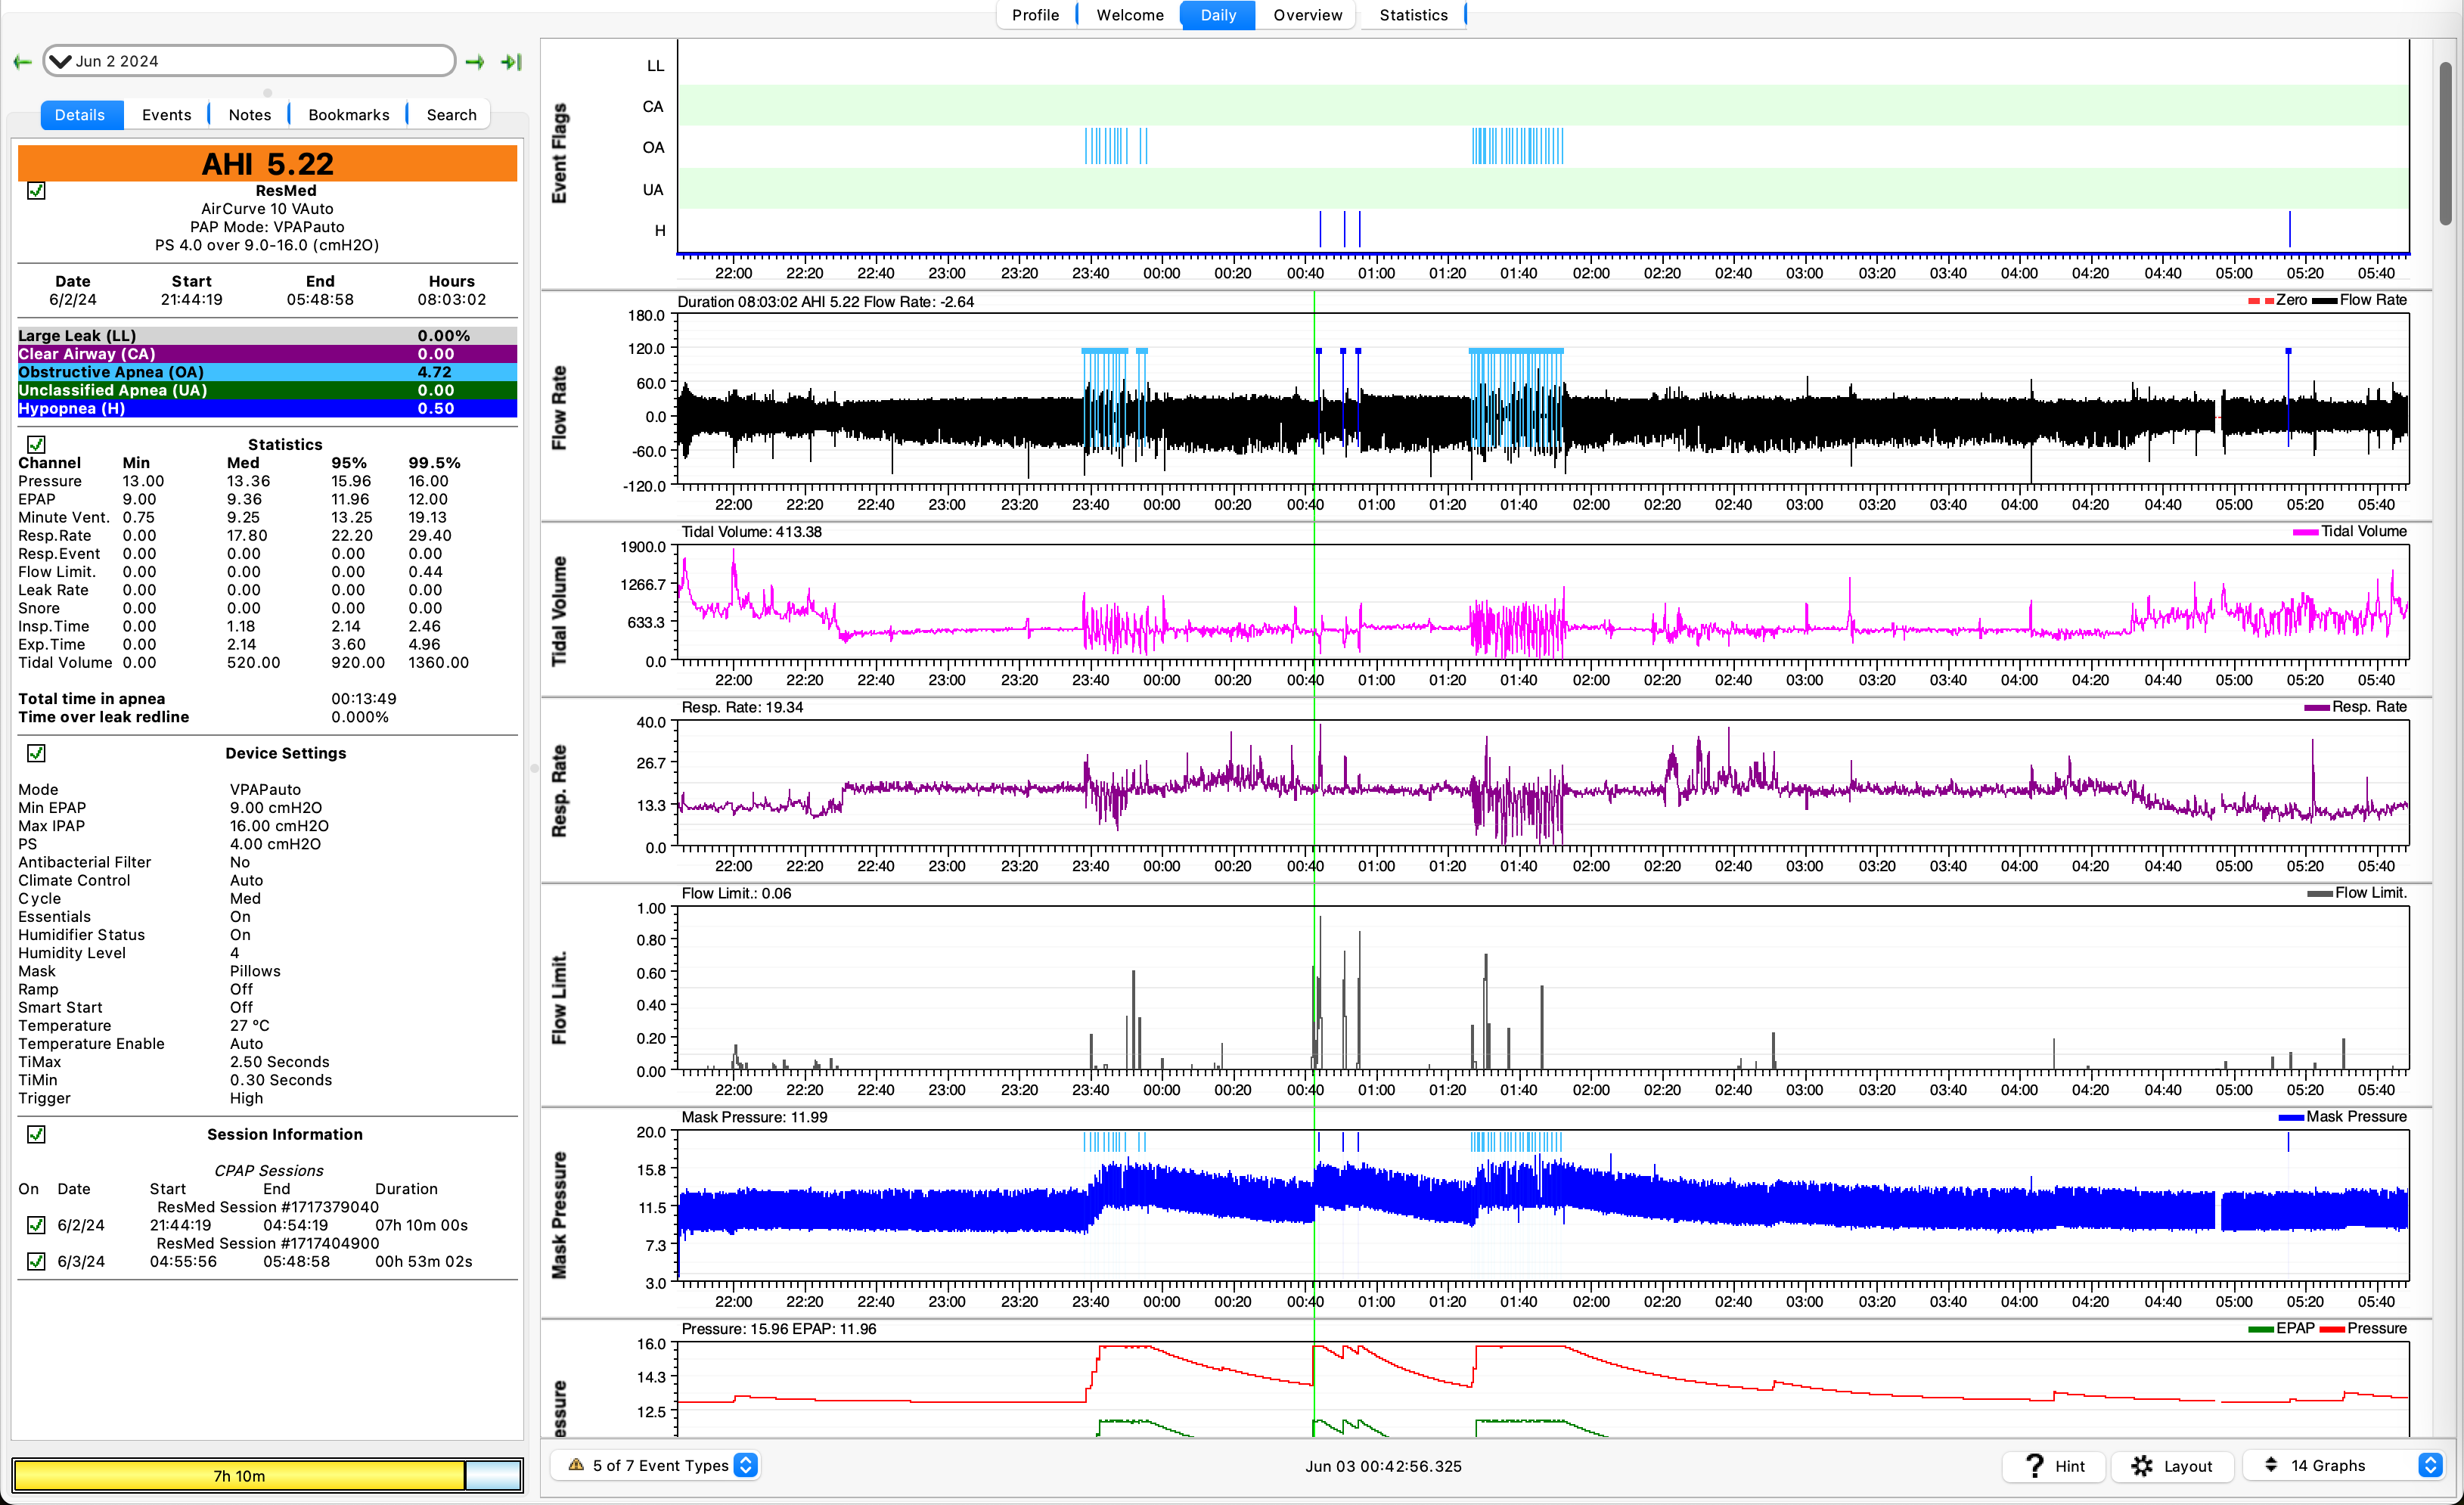Click the Mask Pressure legend label

pyautogui.click(x=2356, y=1116)
